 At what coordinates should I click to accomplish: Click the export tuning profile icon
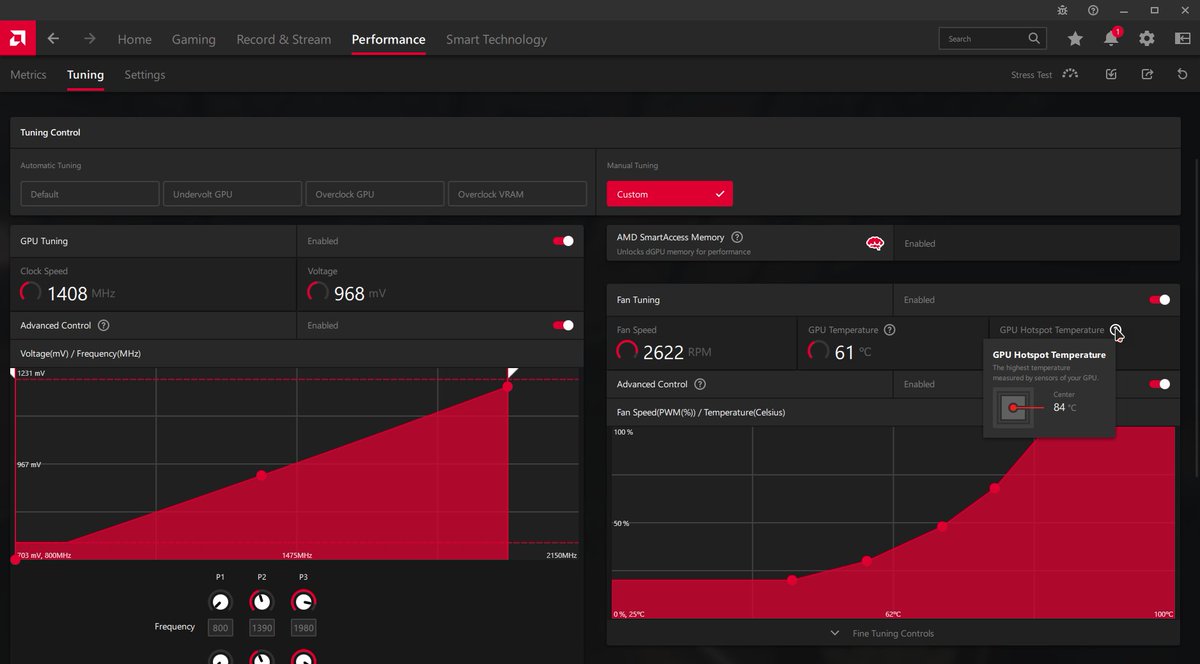[x=1147, y=74]
